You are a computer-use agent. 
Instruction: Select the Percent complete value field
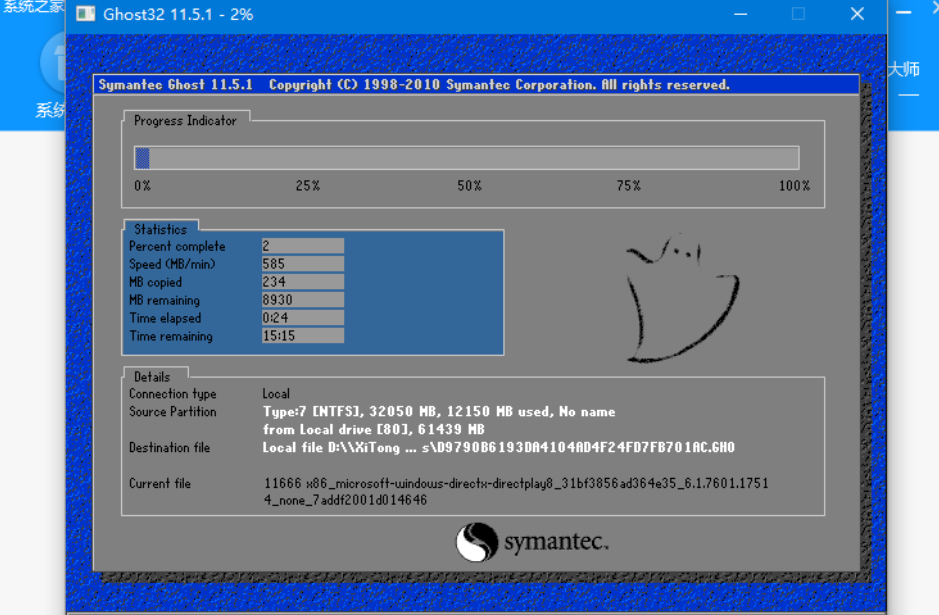(x=302, y=246)
